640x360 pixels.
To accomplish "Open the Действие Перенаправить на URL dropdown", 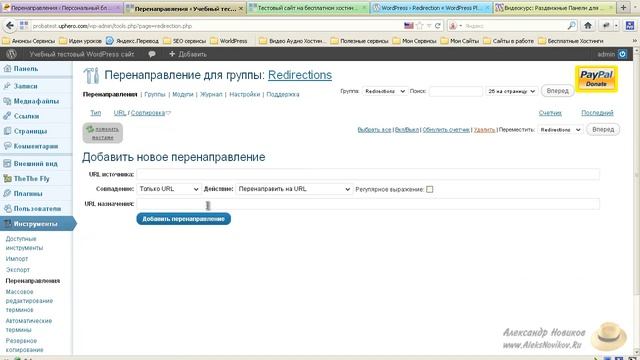I will pos(294,189).
